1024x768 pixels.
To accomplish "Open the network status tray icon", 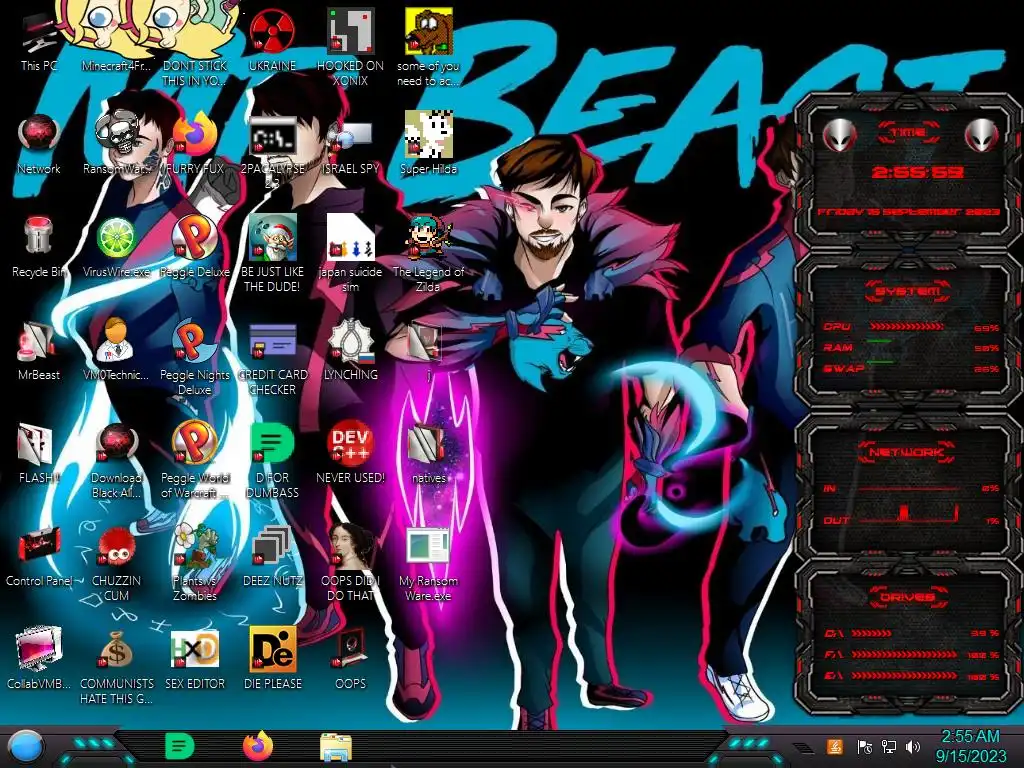I will pyautogui.click(x=888, y=746).
